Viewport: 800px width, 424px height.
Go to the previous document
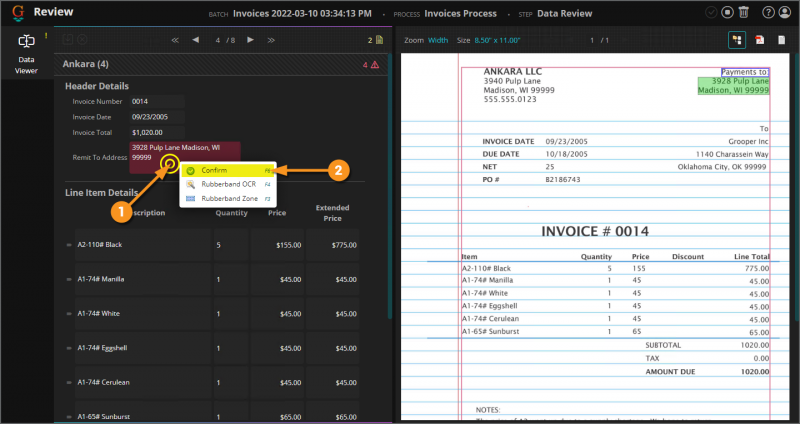195,40
